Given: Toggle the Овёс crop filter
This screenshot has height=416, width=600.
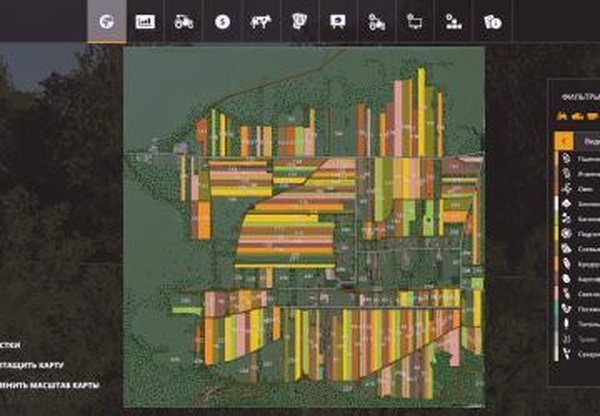Looking at the screenshot, I should coord(578,189).
